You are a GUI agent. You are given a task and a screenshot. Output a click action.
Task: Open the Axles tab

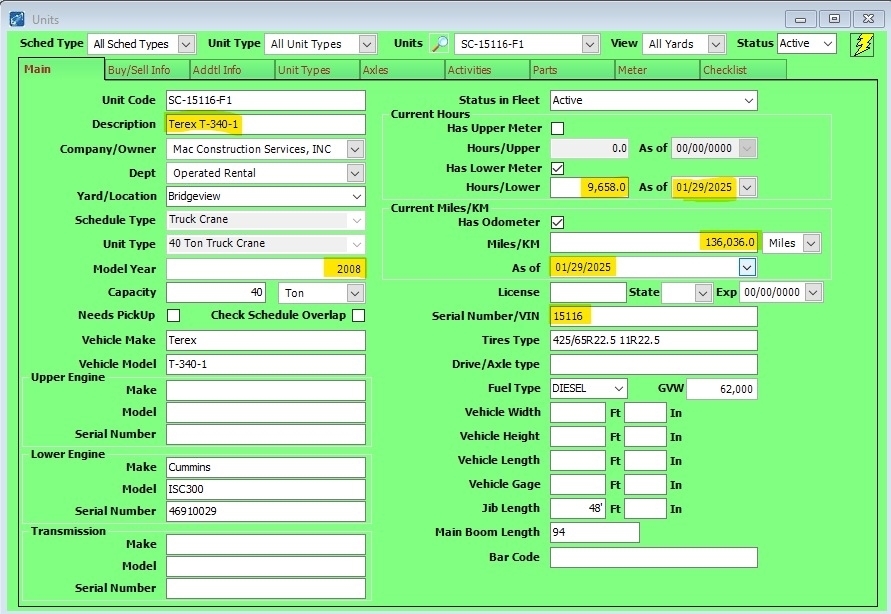pos(401,70)
